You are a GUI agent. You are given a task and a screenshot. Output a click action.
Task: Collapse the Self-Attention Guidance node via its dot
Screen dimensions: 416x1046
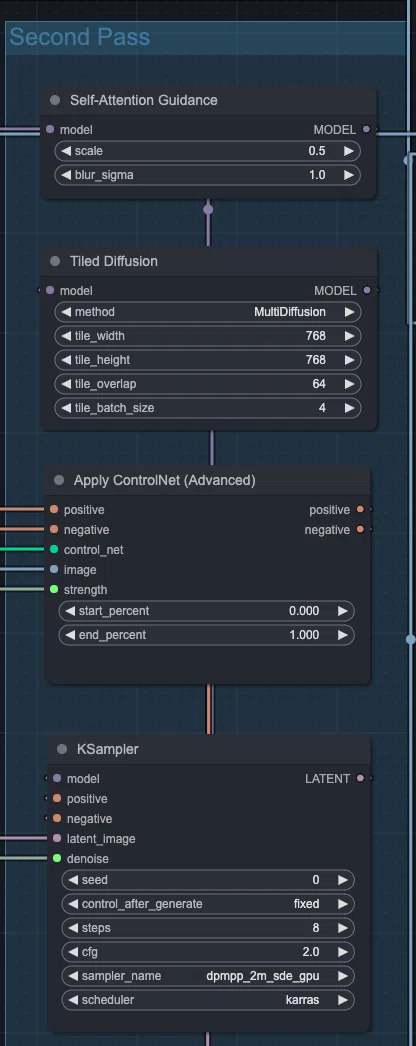click(55, 100)
